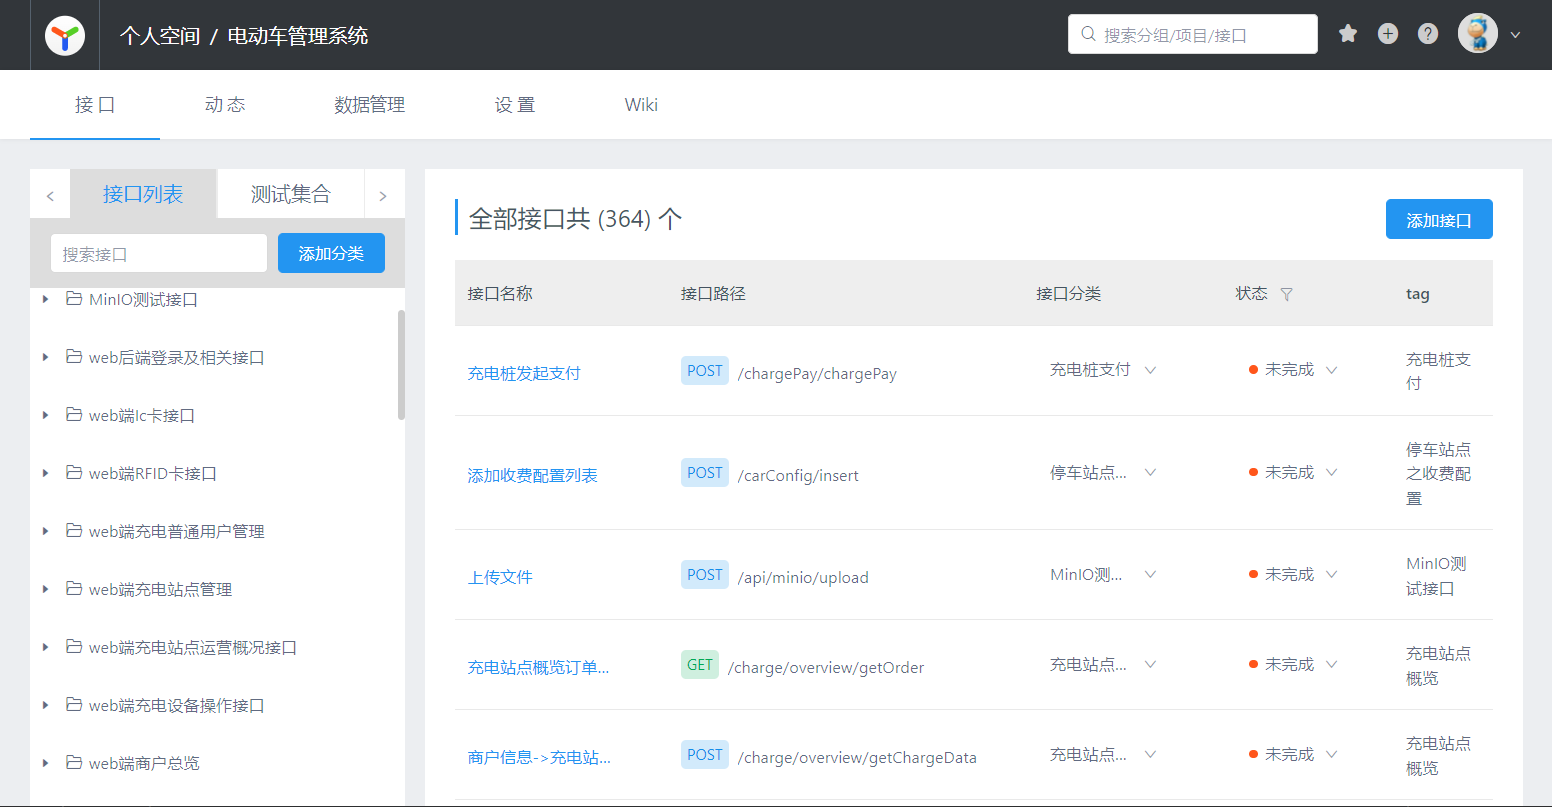Expand the MinIO测试接口 tree node
This screenshot has width=1552, height=807.
tap(45, 299)
